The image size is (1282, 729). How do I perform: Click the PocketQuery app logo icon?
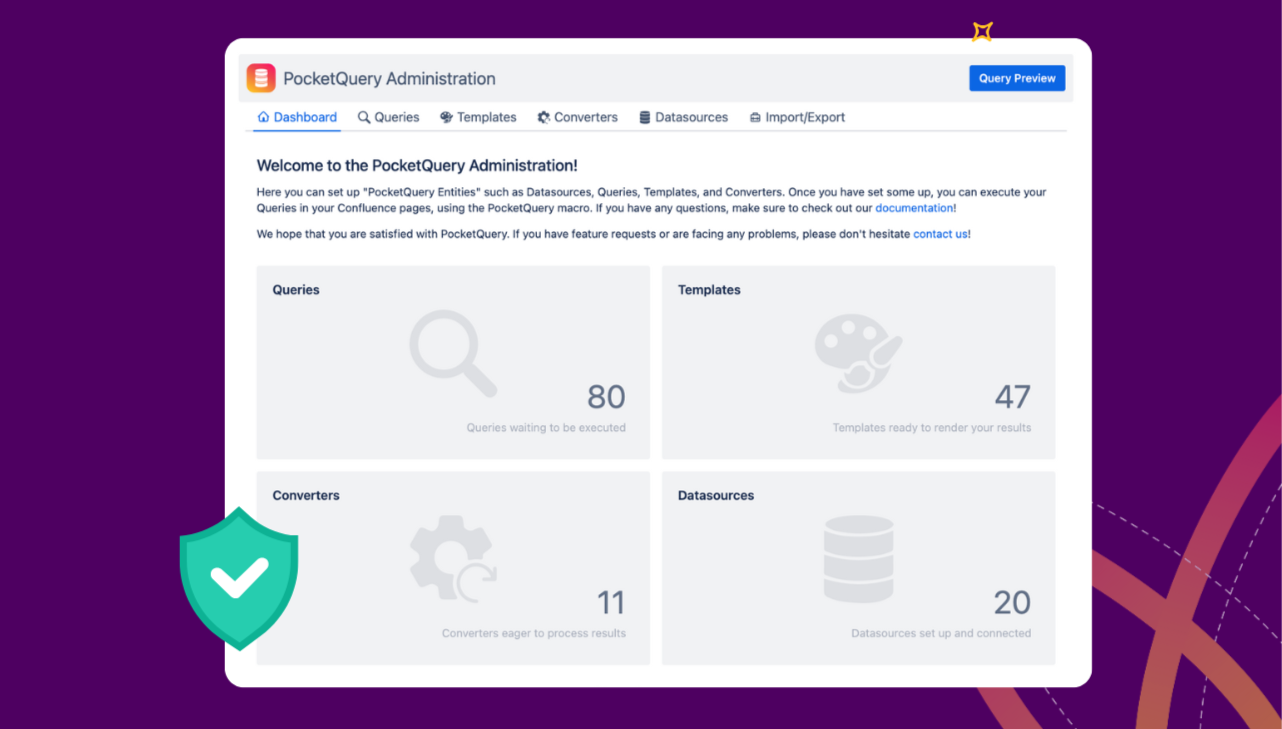click(x=261, y=78)
